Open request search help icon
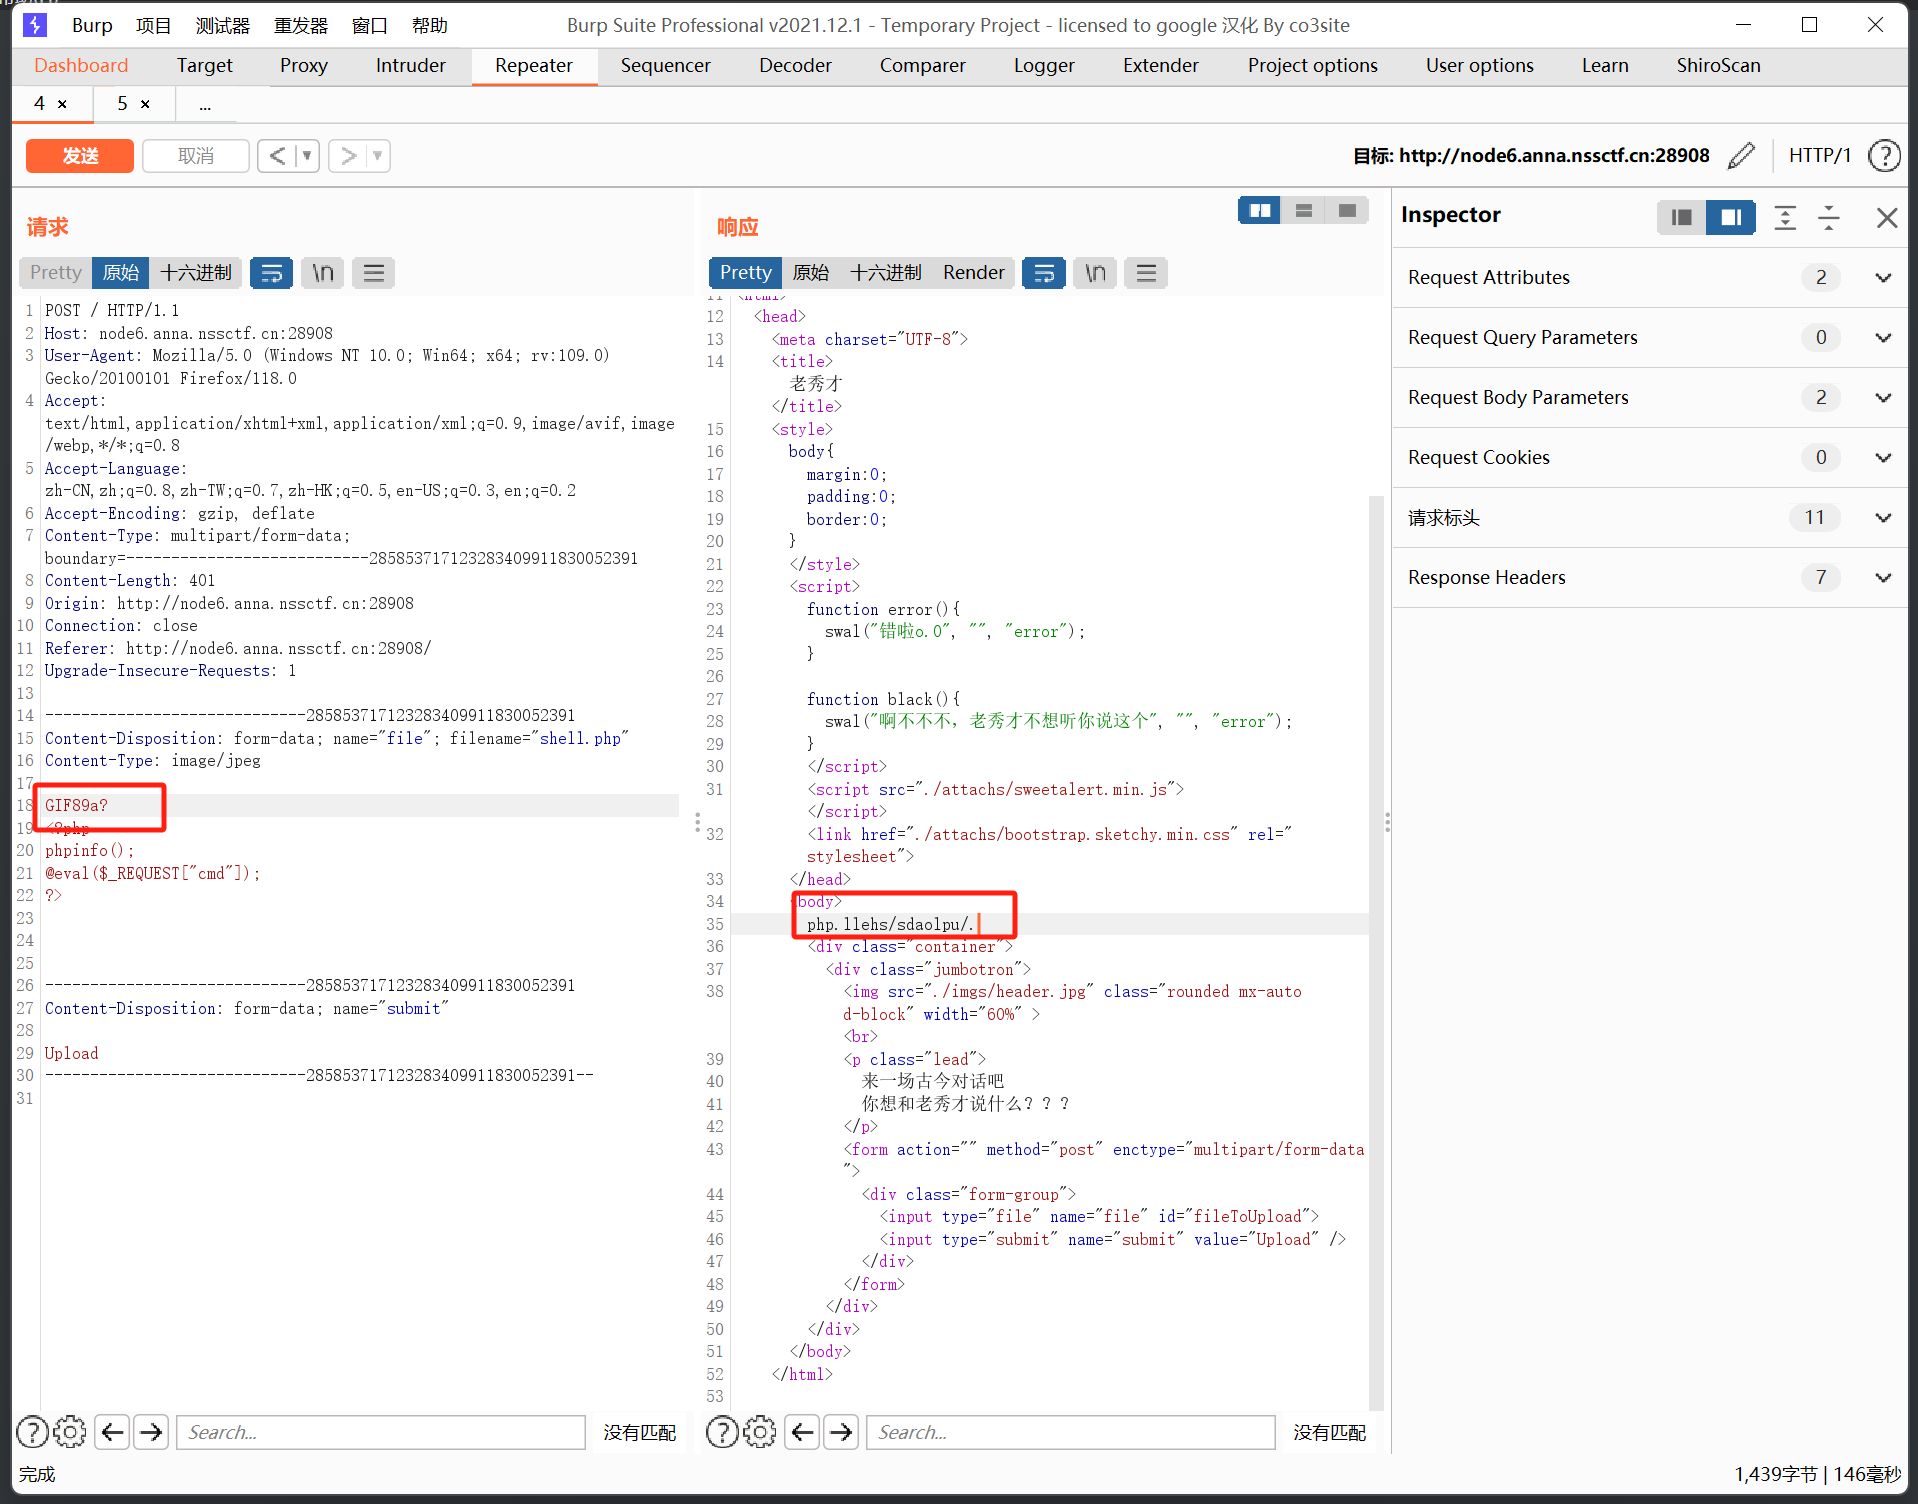The width and height of the screenshot is (1918, 1504). pos(32,1432)
